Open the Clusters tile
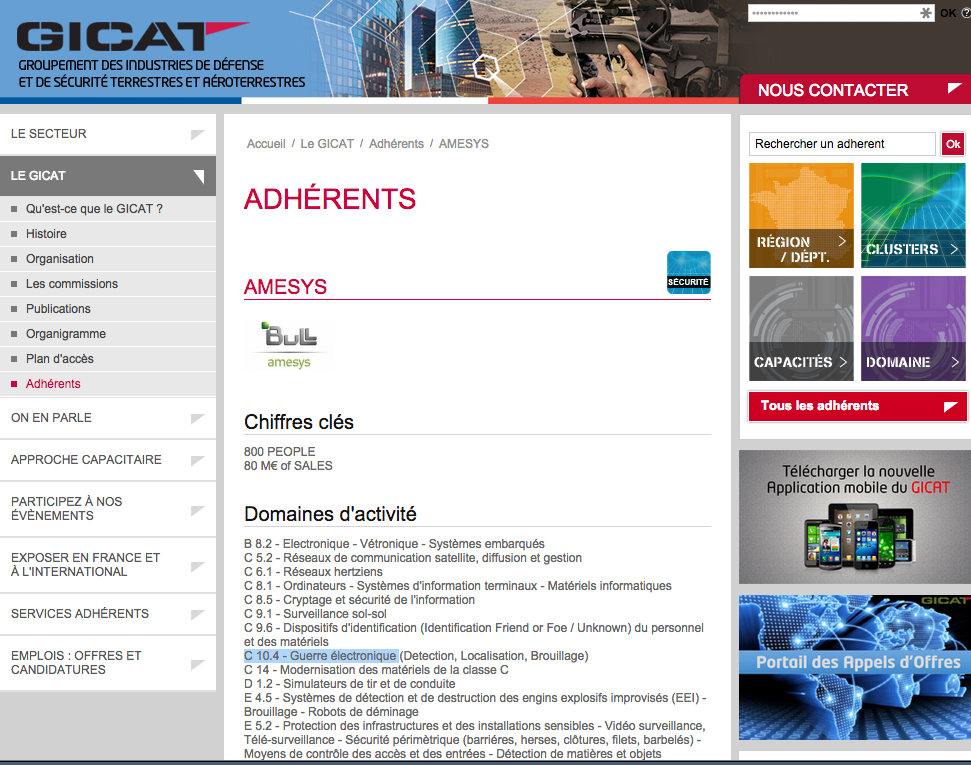The width and height of the screenshot is (971, 765). tap(913, 216)
